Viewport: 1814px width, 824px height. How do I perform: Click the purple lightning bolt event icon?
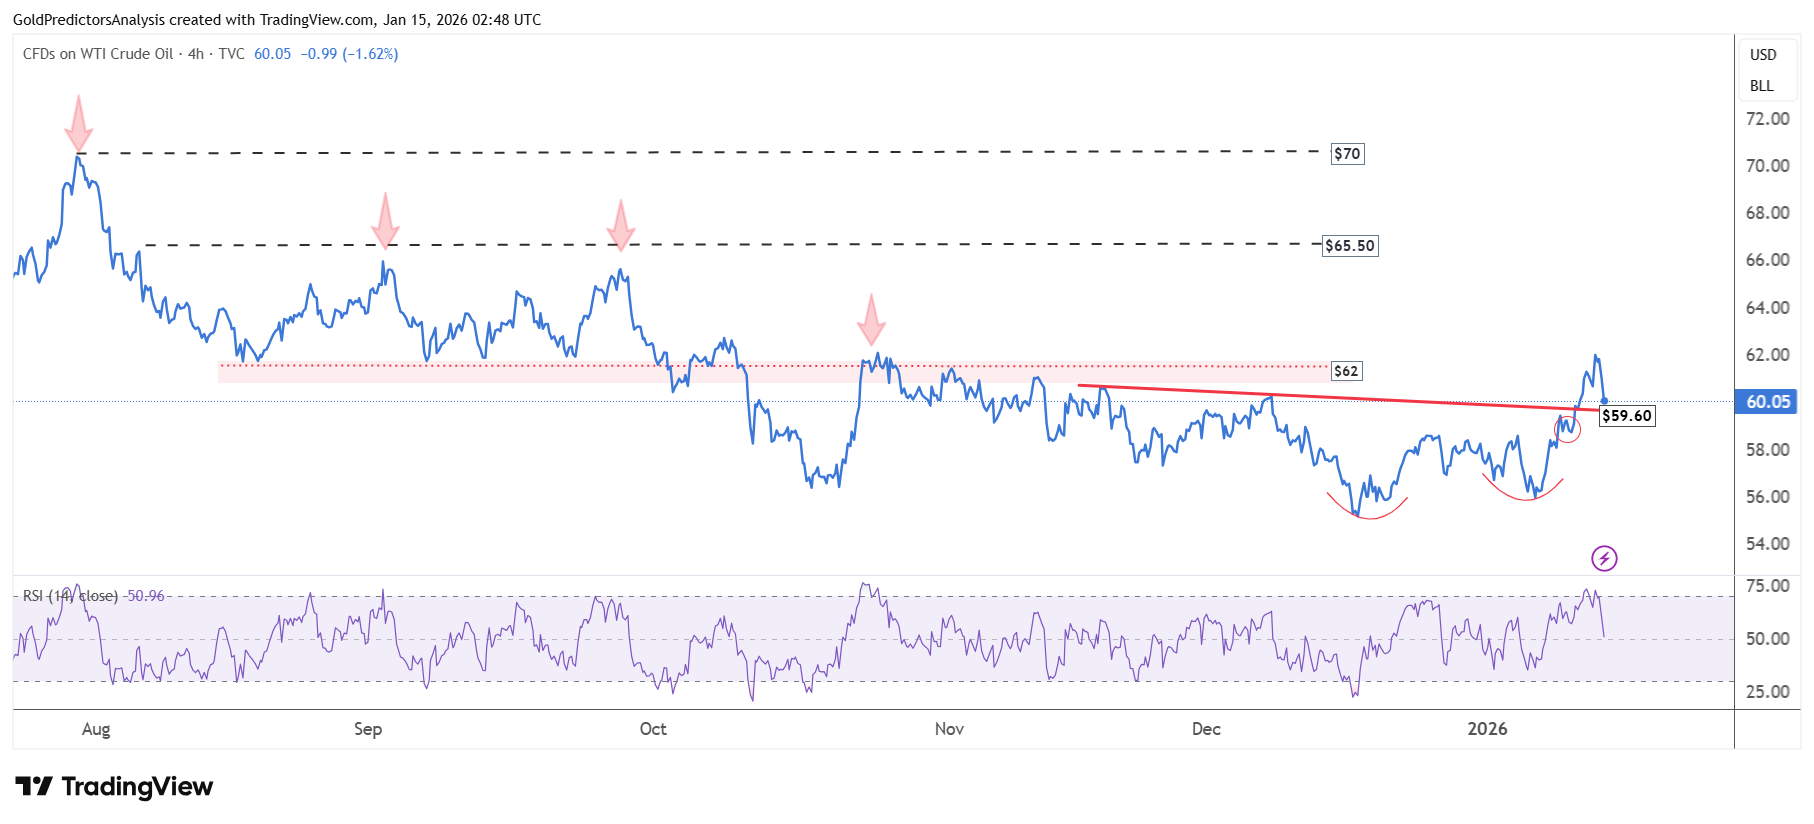[1604, 558]
